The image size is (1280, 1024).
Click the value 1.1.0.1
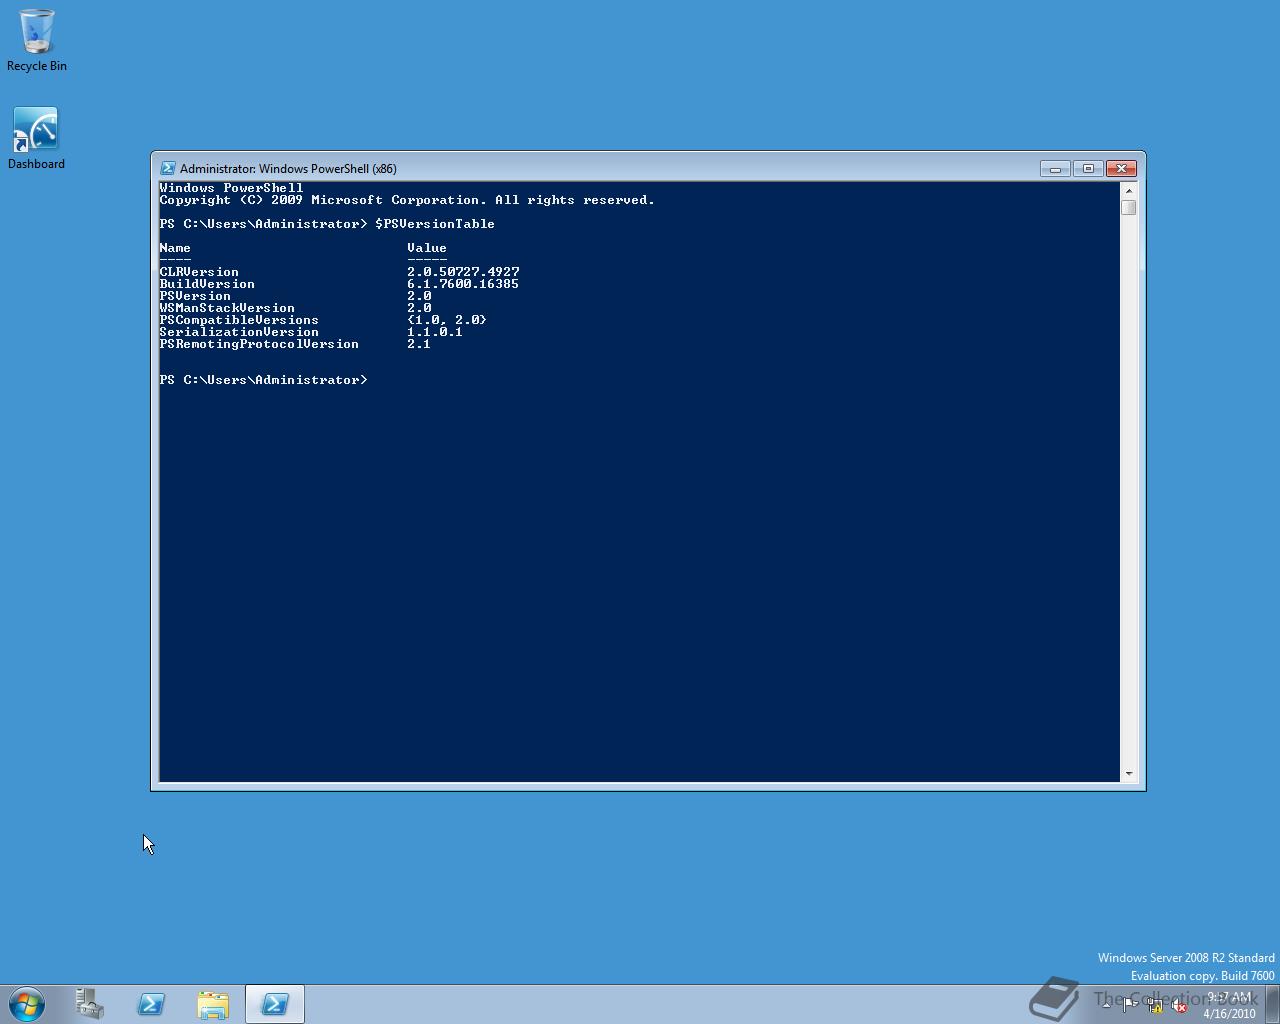click(435, 332)
